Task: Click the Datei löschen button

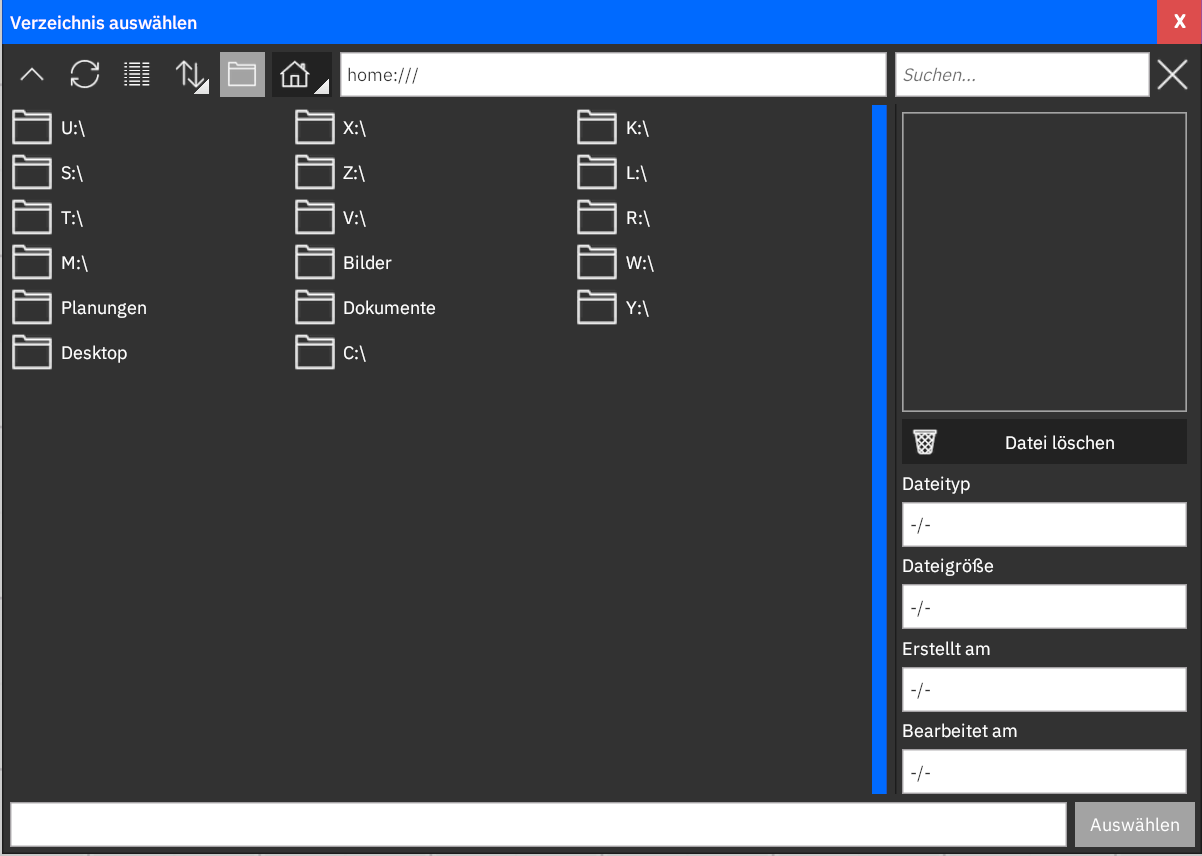Action: click(1044, 442)
